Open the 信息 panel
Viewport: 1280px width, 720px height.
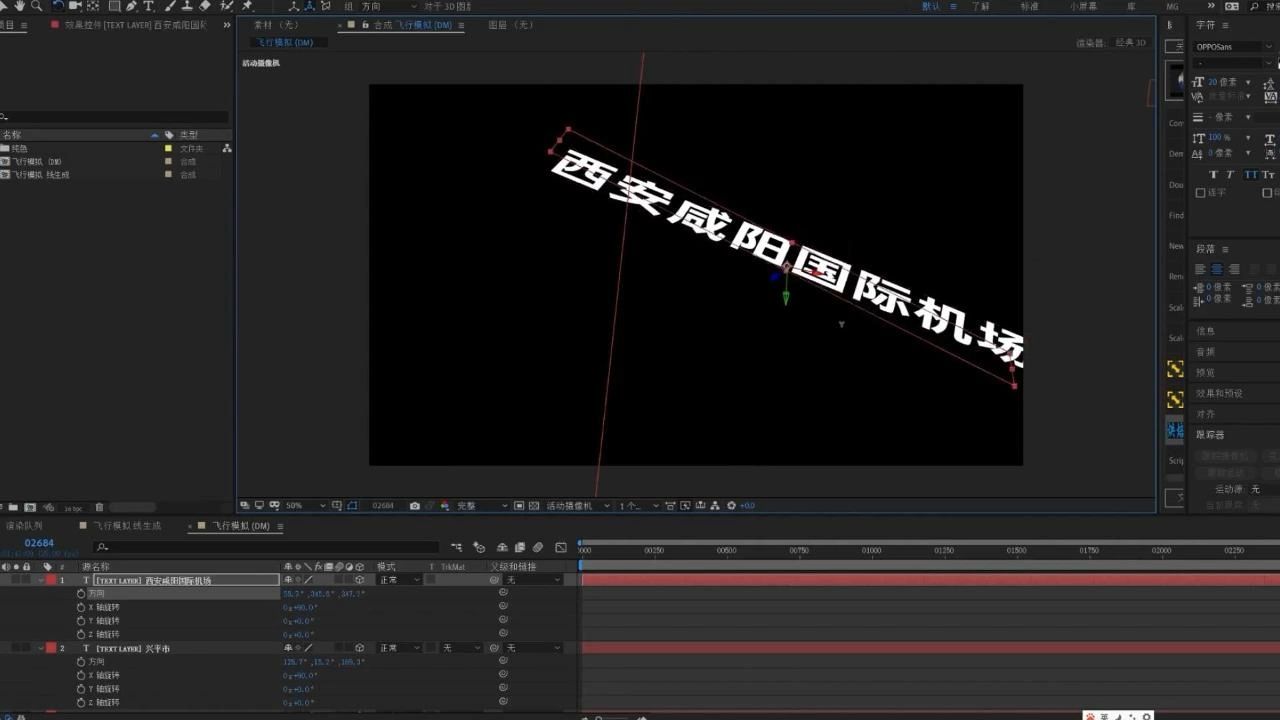[1205, 331]
